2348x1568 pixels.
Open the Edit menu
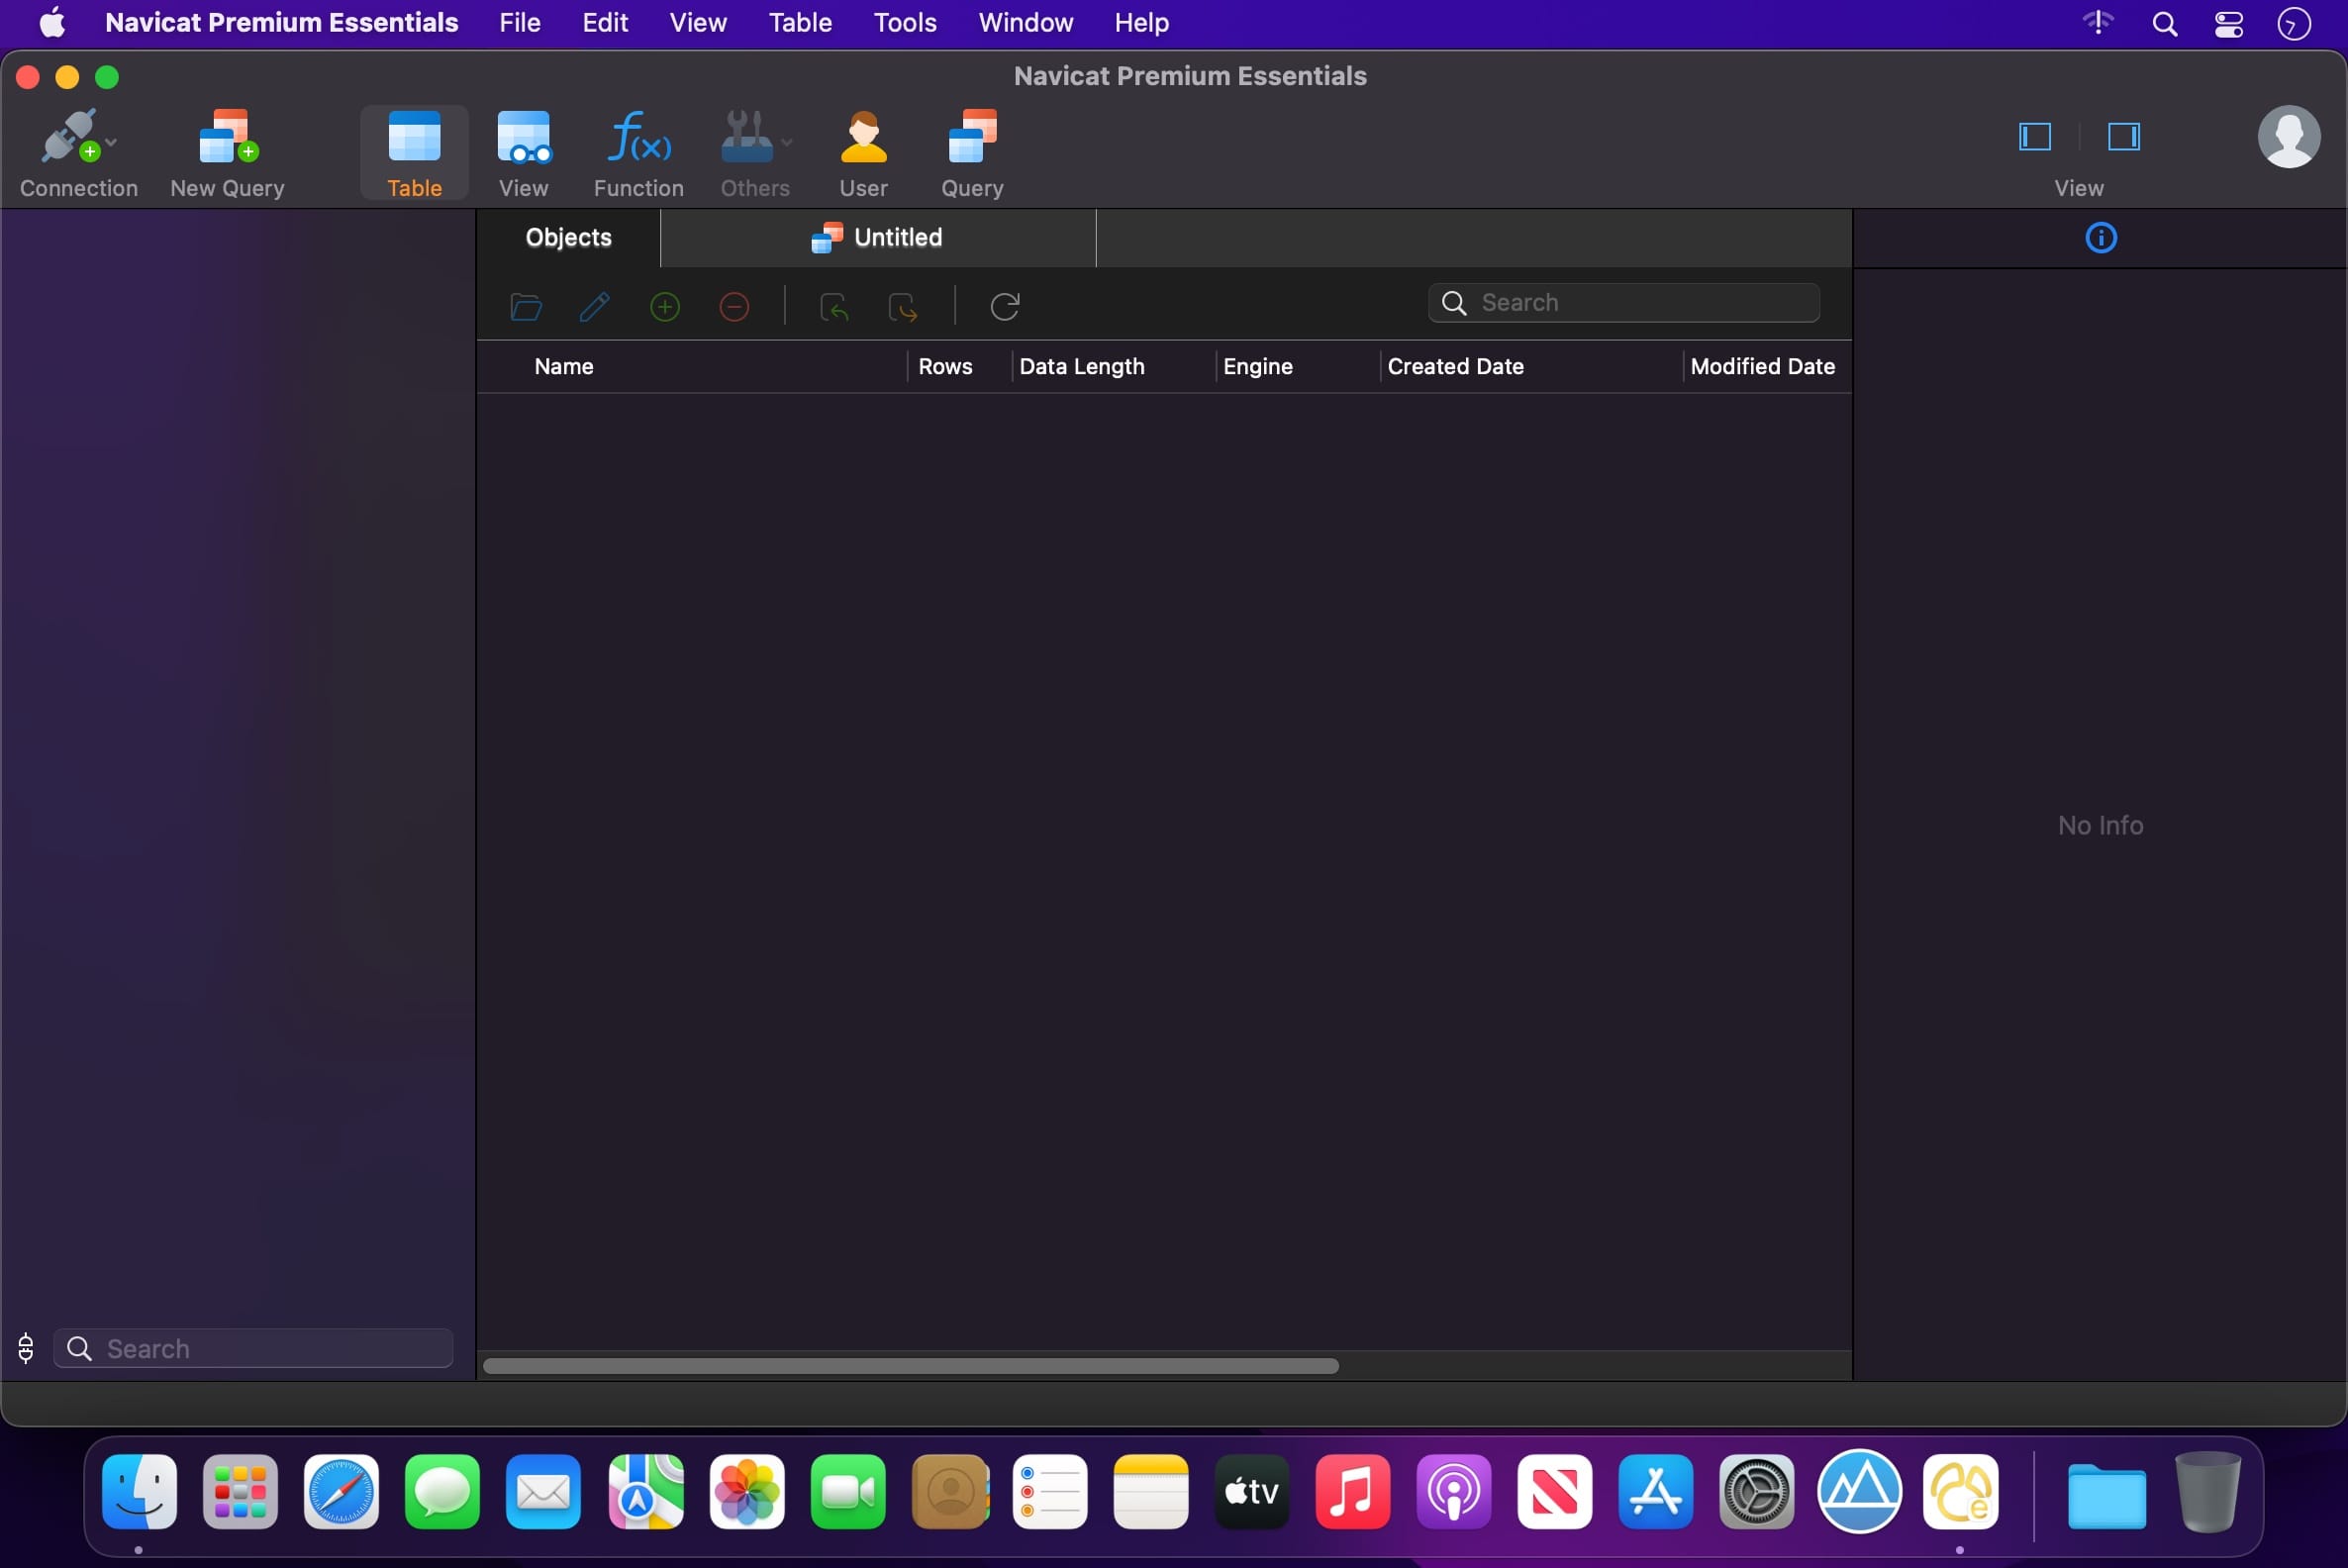coord(605,22)
